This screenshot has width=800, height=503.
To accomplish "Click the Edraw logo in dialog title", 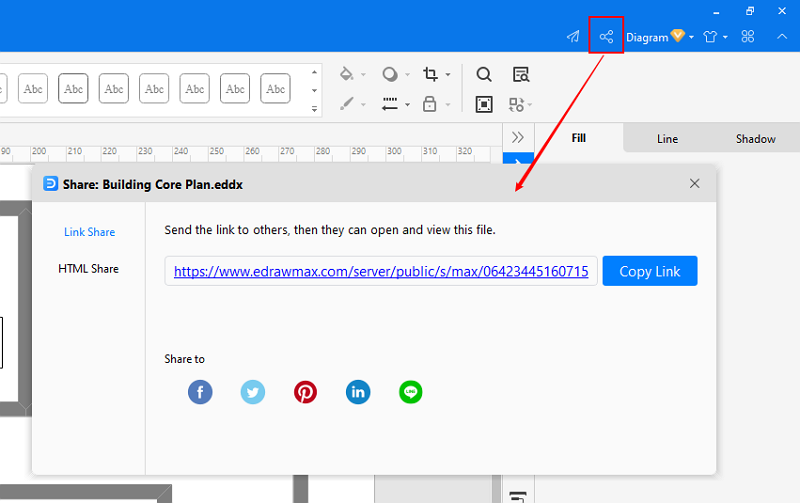I will (51, 184).
